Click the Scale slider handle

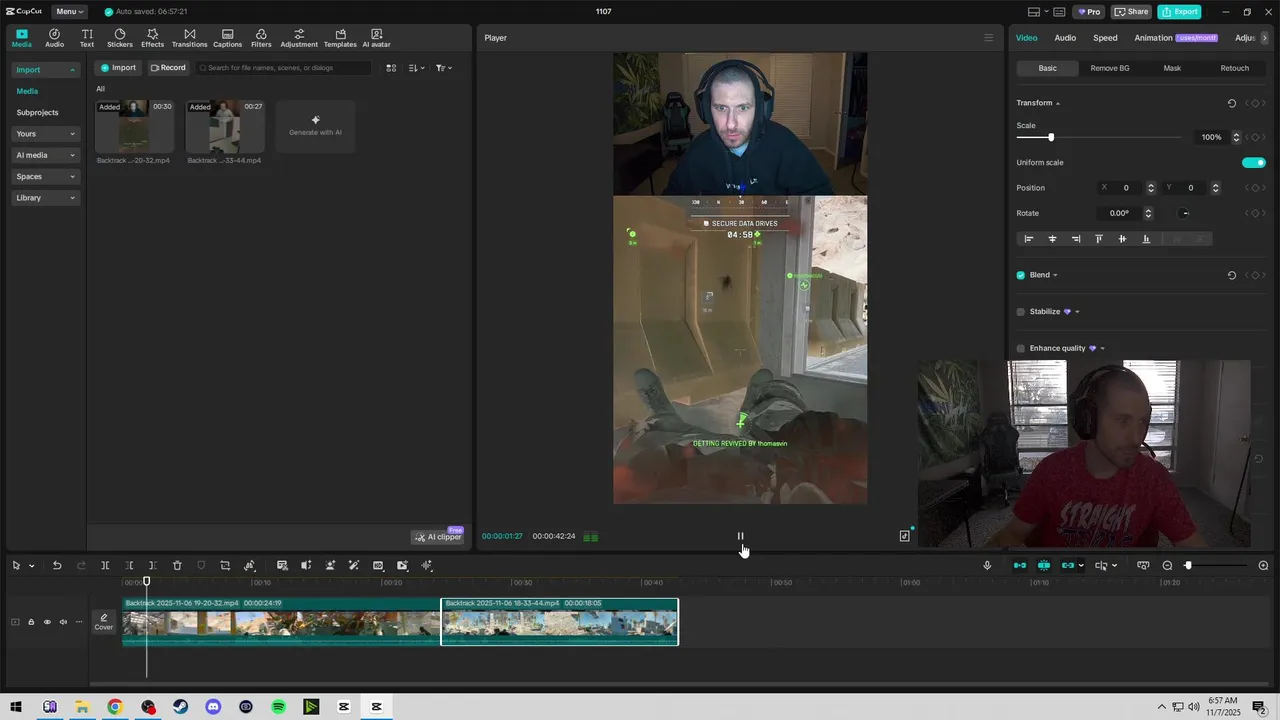1051,137
